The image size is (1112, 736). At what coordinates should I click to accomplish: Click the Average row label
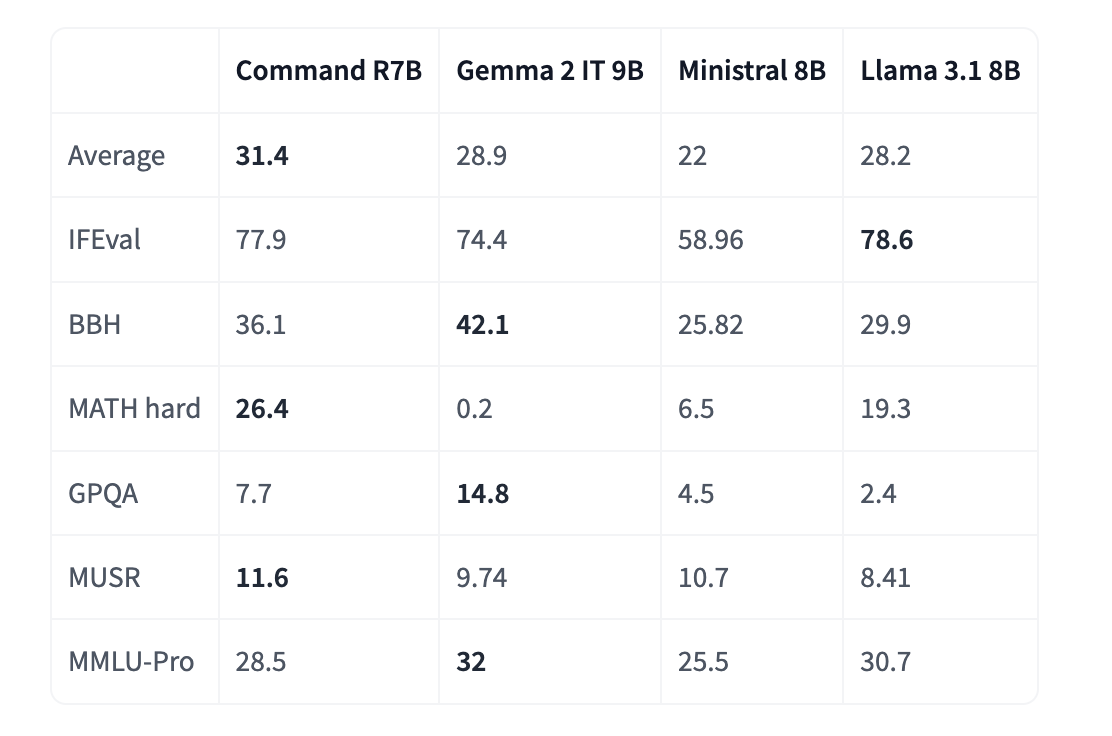click(x=116, y=156)
